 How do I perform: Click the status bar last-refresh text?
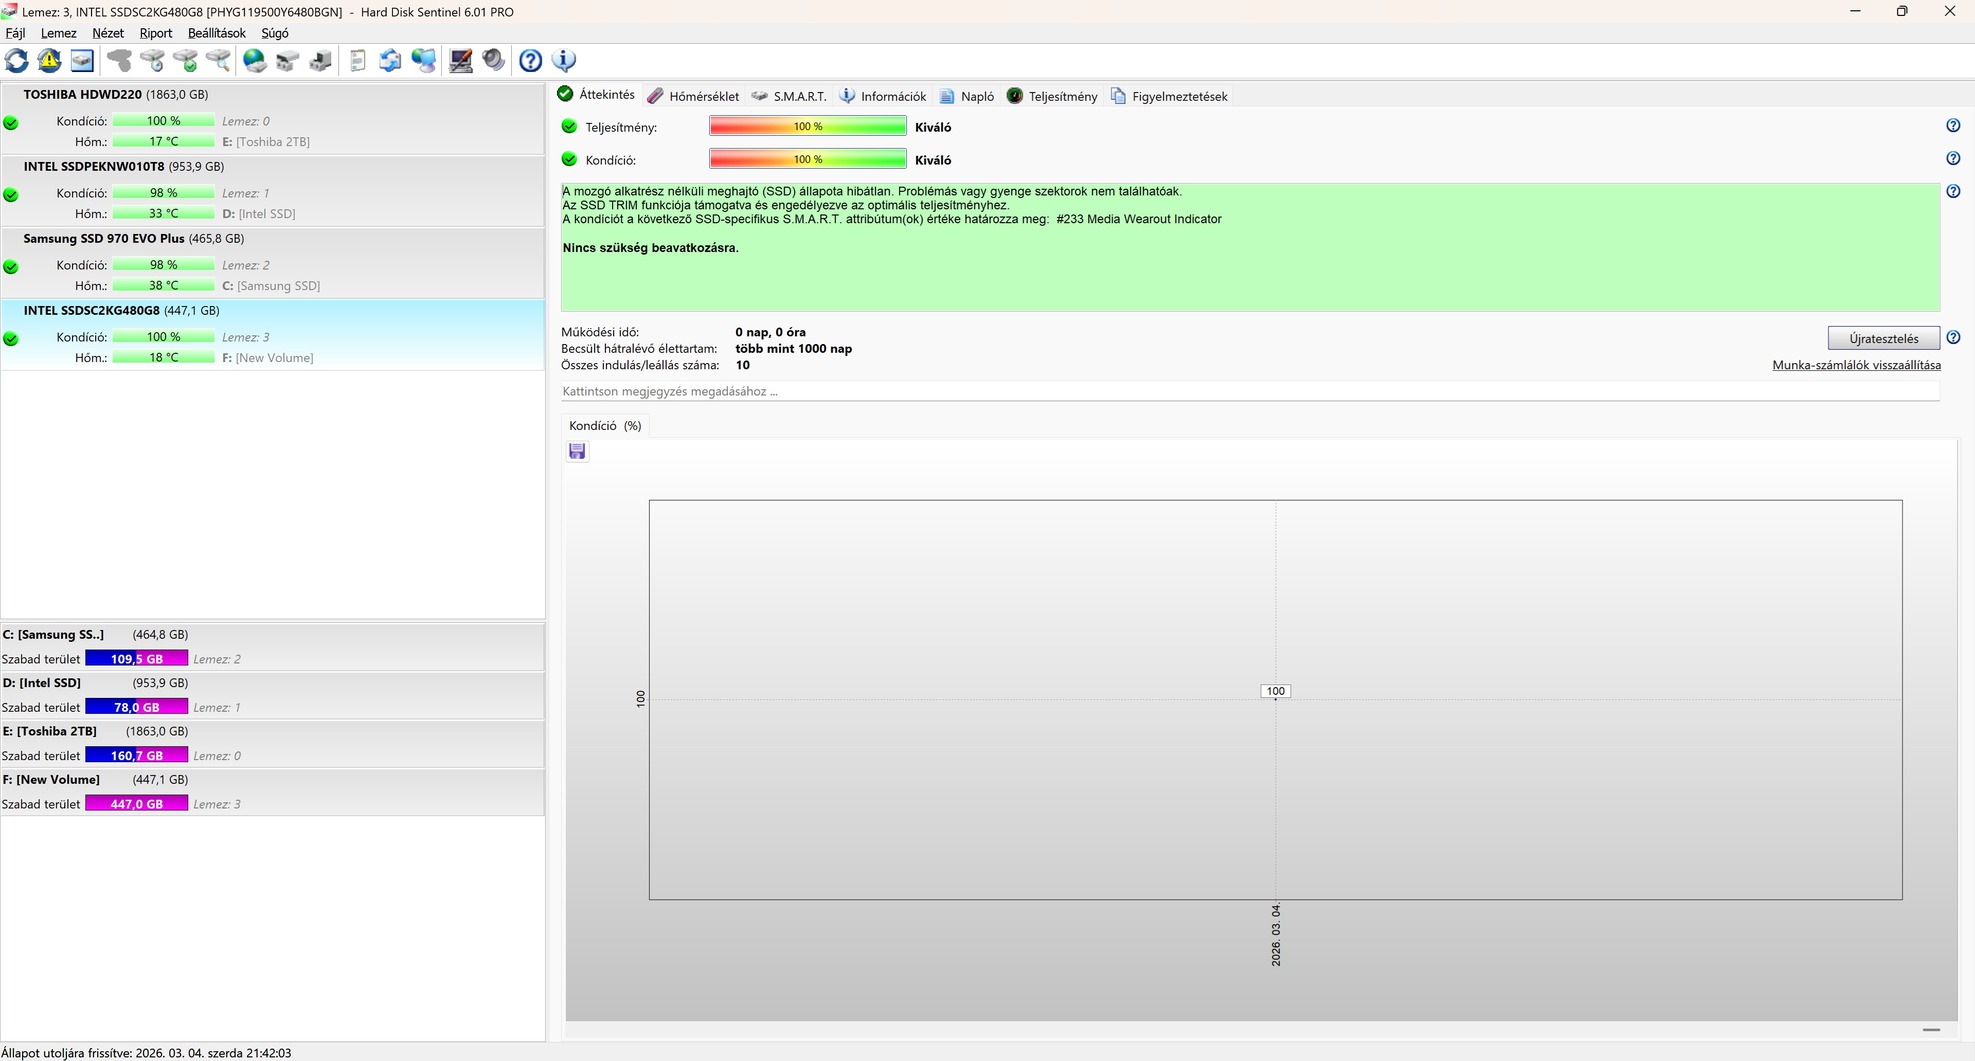click(x=147, y=1053)
